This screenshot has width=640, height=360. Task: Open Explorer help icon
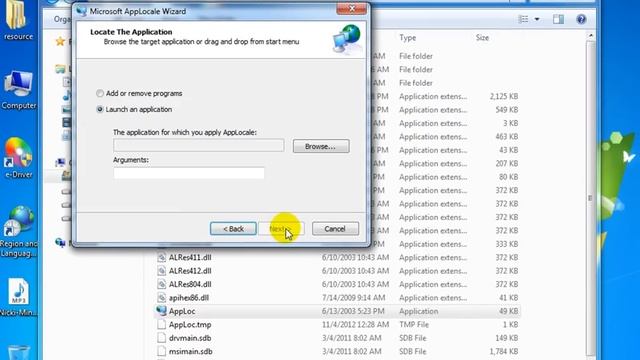(581, 19)
